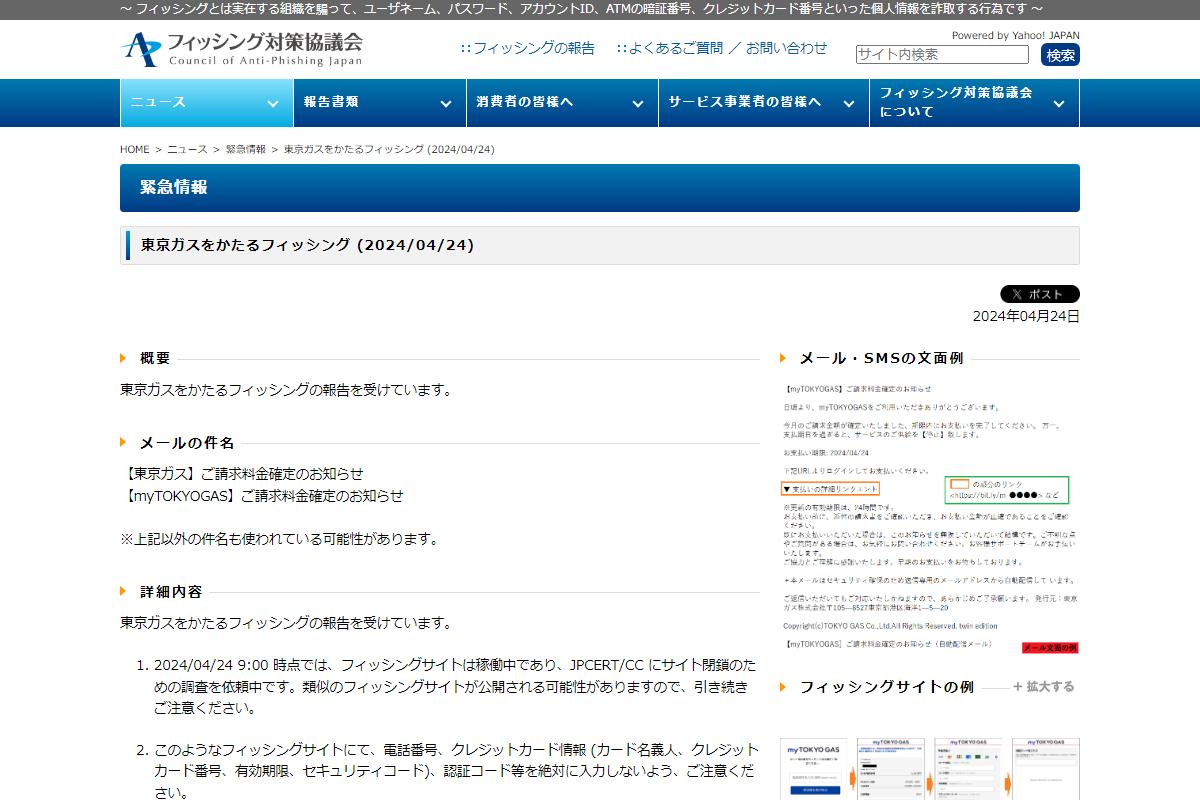This screenshot has height=800, width=1200.
Task: Click the 緊急情報 blue banner heading
Action: coord(174,187)
